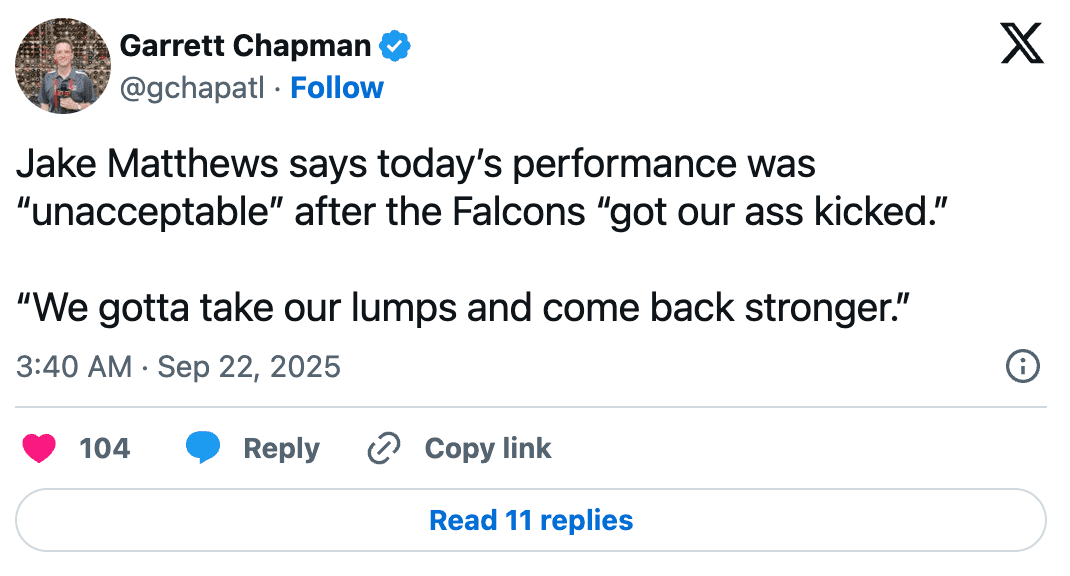Click the 104 likes count

pos(105,449)
